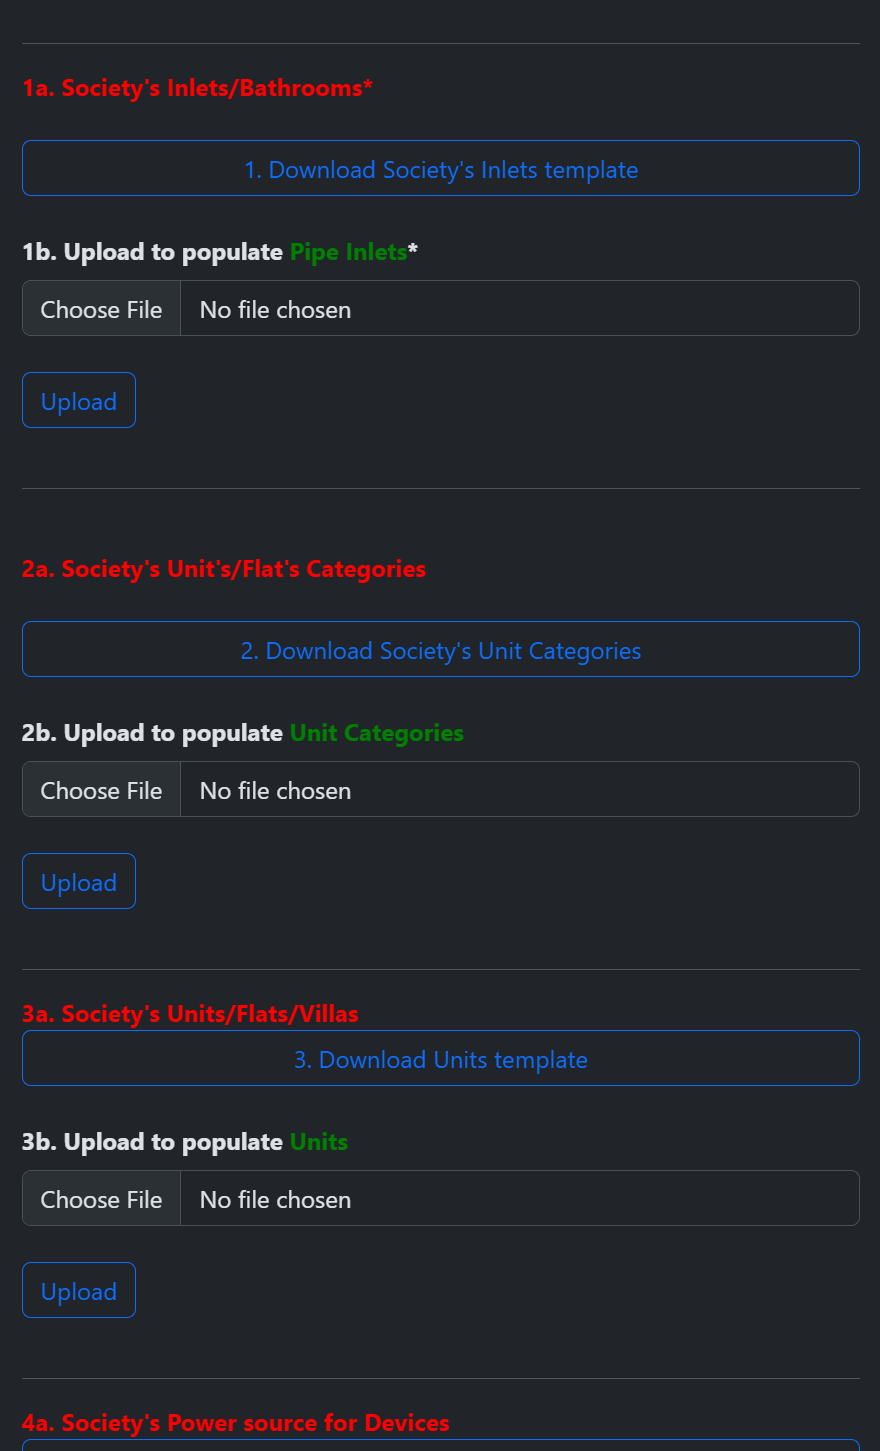Choose a file for Unit Categories upload

pos(100,789)
